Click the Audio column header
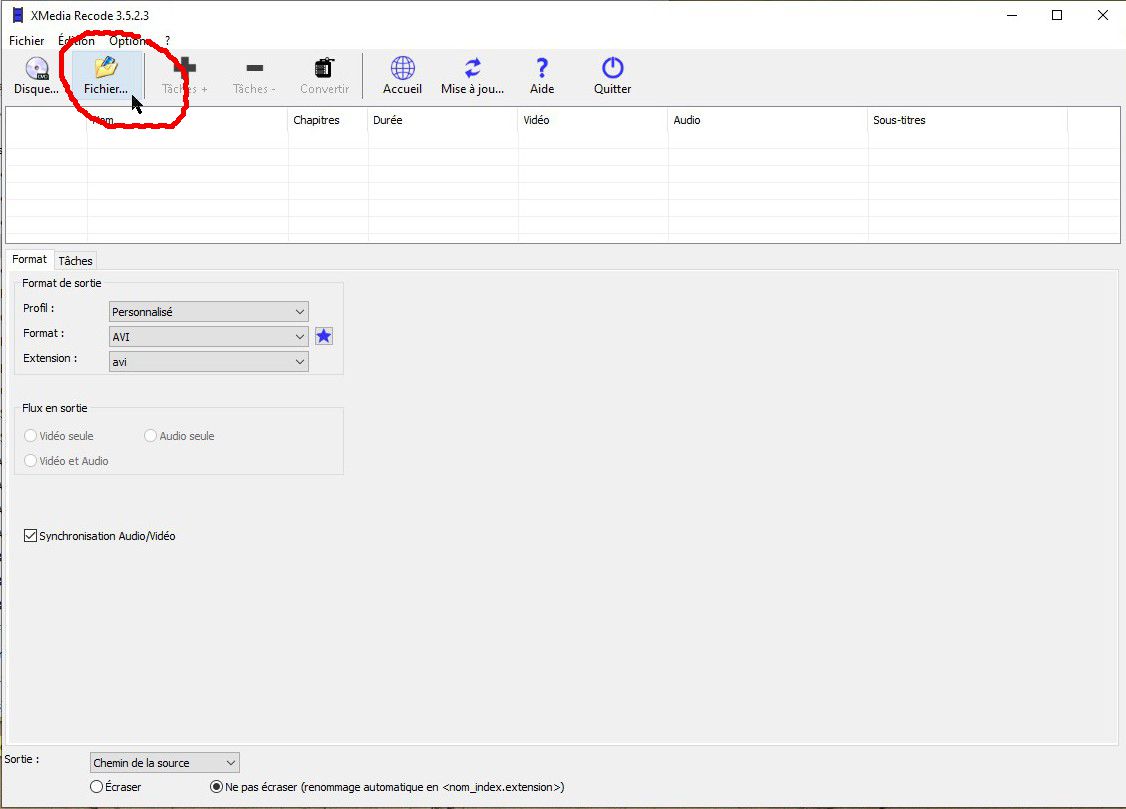Image resolution: width=1126 pixels, height=809 pixels. coord(768,120)
